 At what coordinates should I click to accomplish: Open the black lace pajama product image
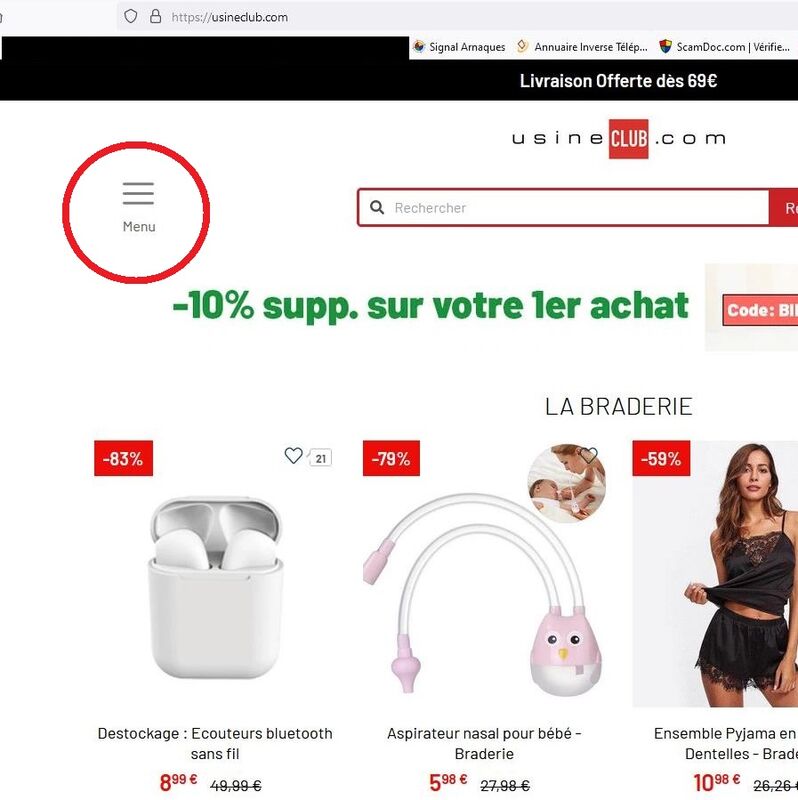click(x=715, y=574)
